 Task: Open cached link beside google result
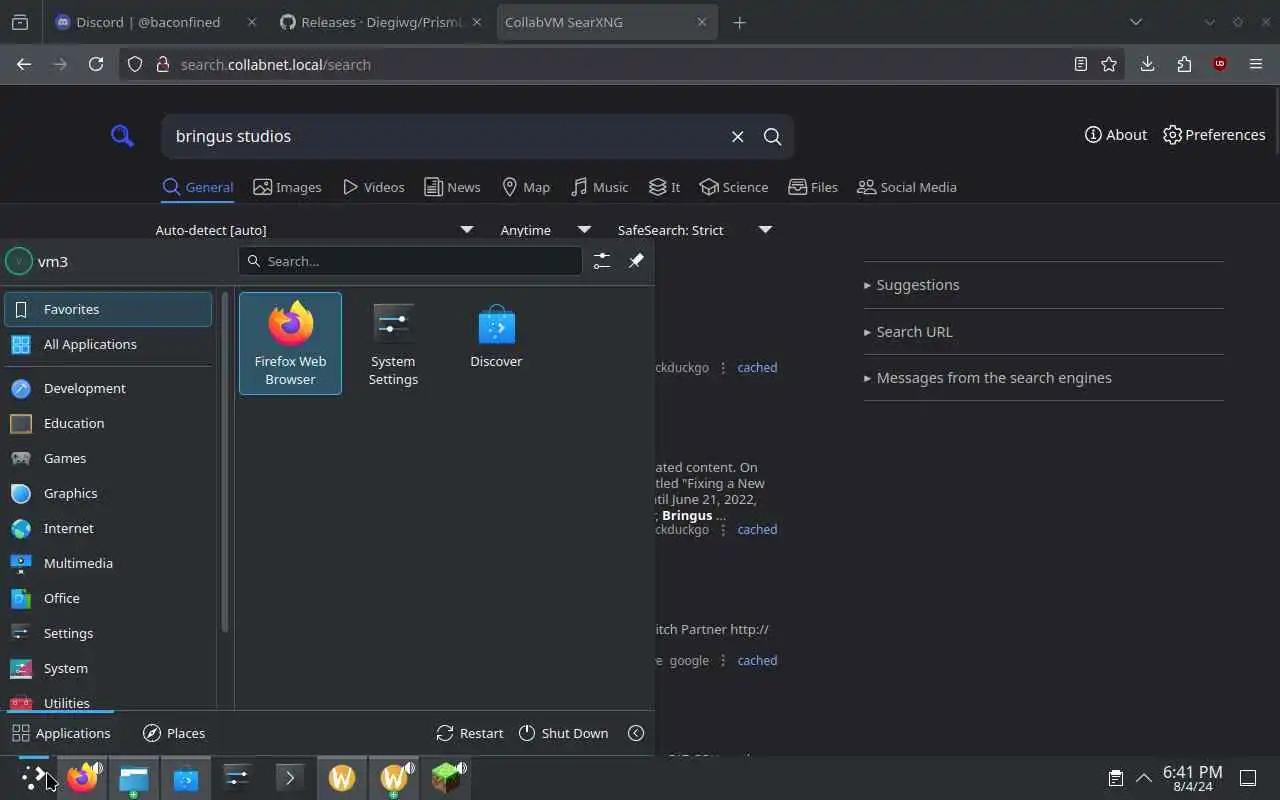point(757,660)
